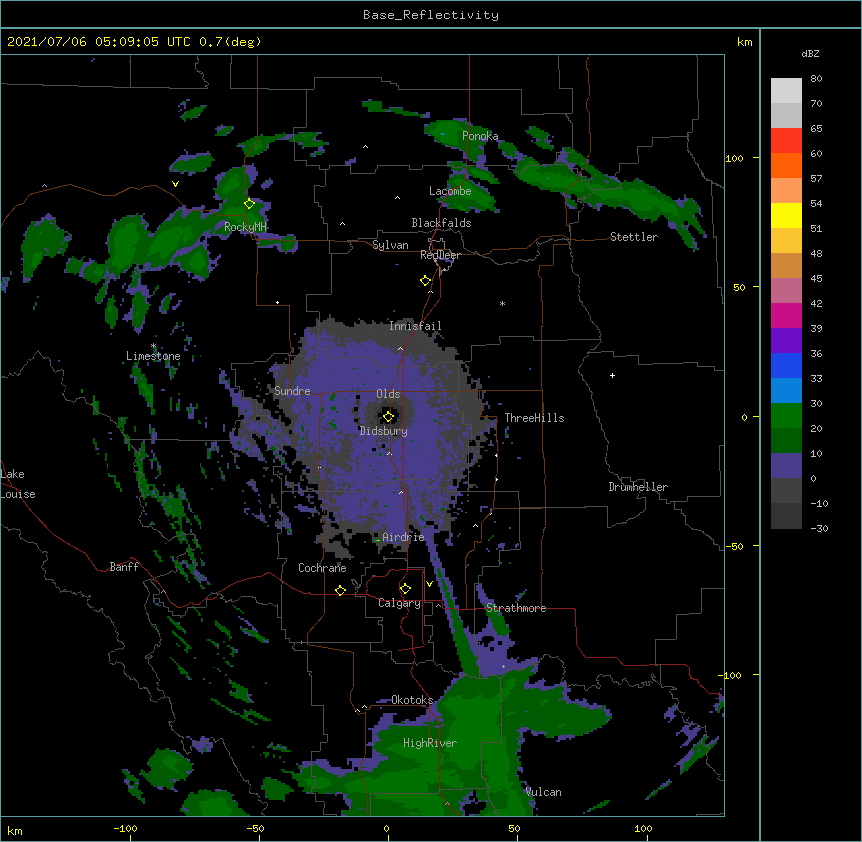Click the Stettler town label
Screen dimensions: 862x842
[x=634, y=237]
